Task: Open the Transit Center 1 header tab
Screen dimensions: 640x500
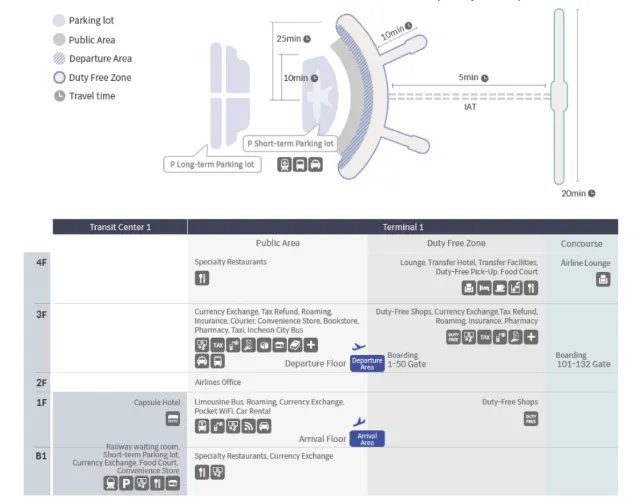Action: pos(120,227)
